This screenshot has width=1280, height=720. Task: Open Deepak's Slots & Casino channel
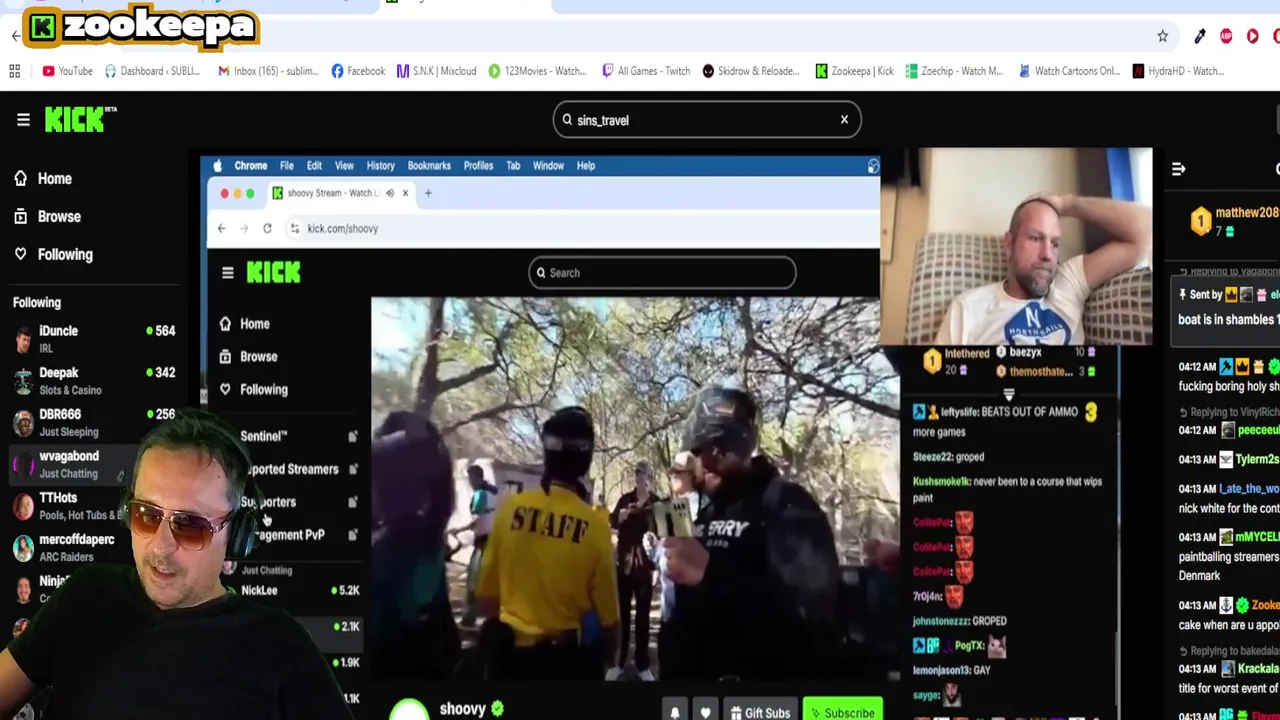95,381
